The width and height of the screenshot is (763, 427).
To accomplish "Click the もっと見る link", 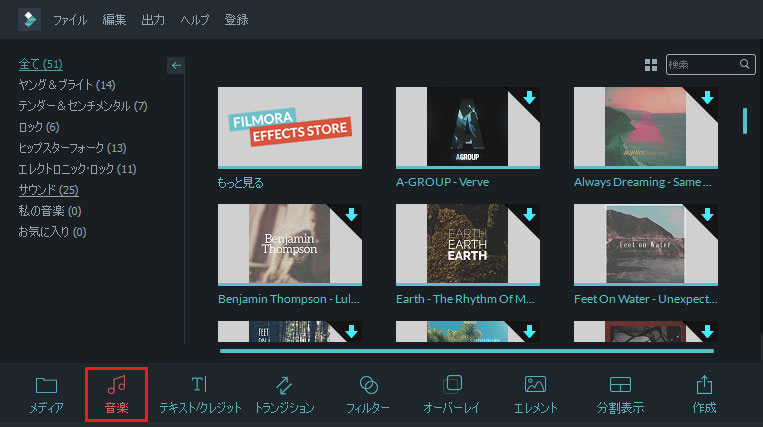I will point(240,182).
